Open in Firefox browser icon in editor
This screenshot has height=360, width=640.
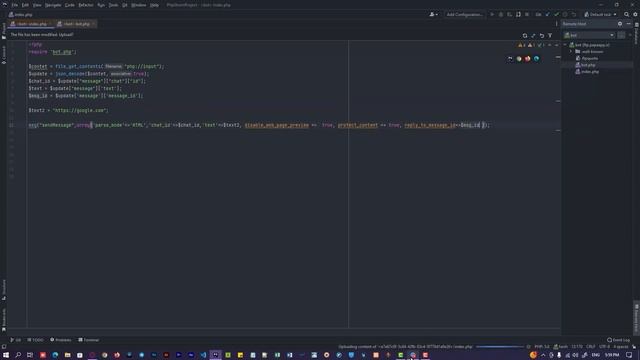pos(527,59)
